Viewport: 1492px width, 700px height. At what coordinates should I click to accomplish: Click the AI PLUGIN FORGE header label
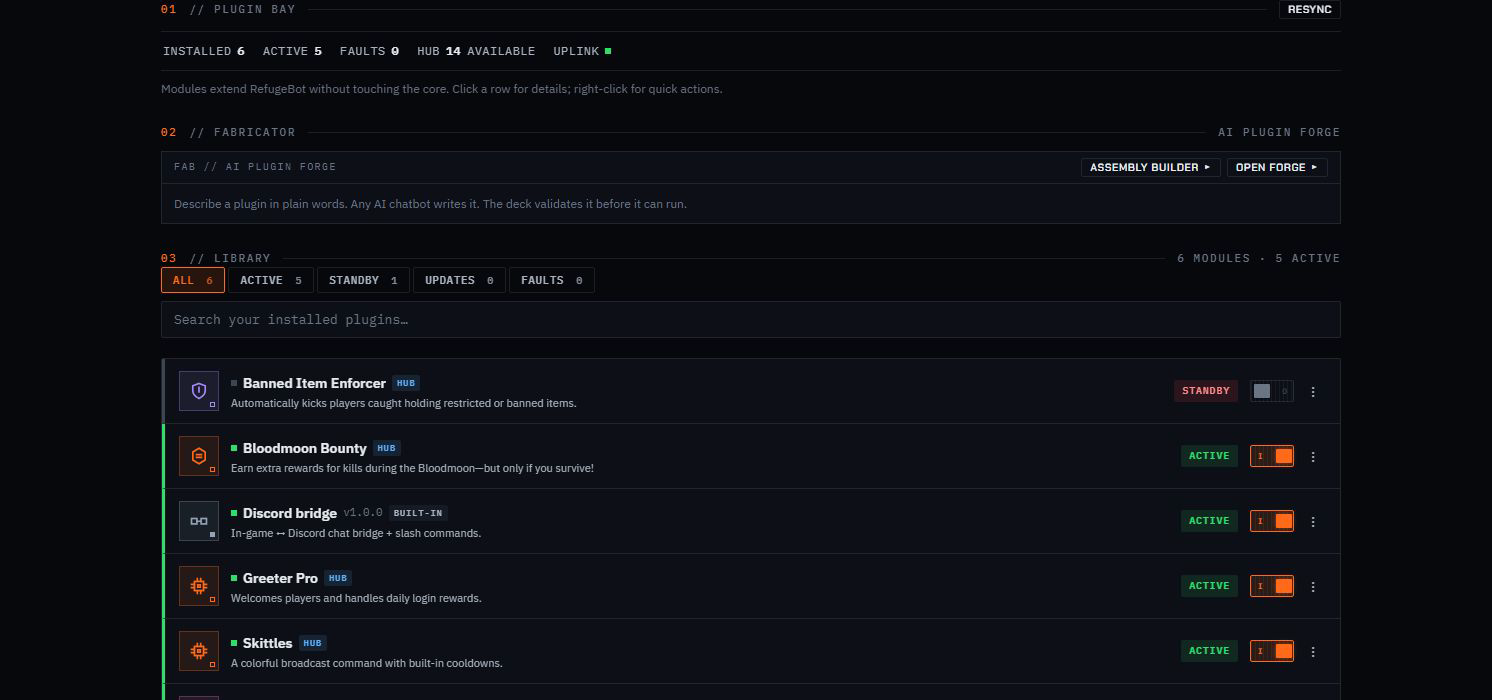1279,132
